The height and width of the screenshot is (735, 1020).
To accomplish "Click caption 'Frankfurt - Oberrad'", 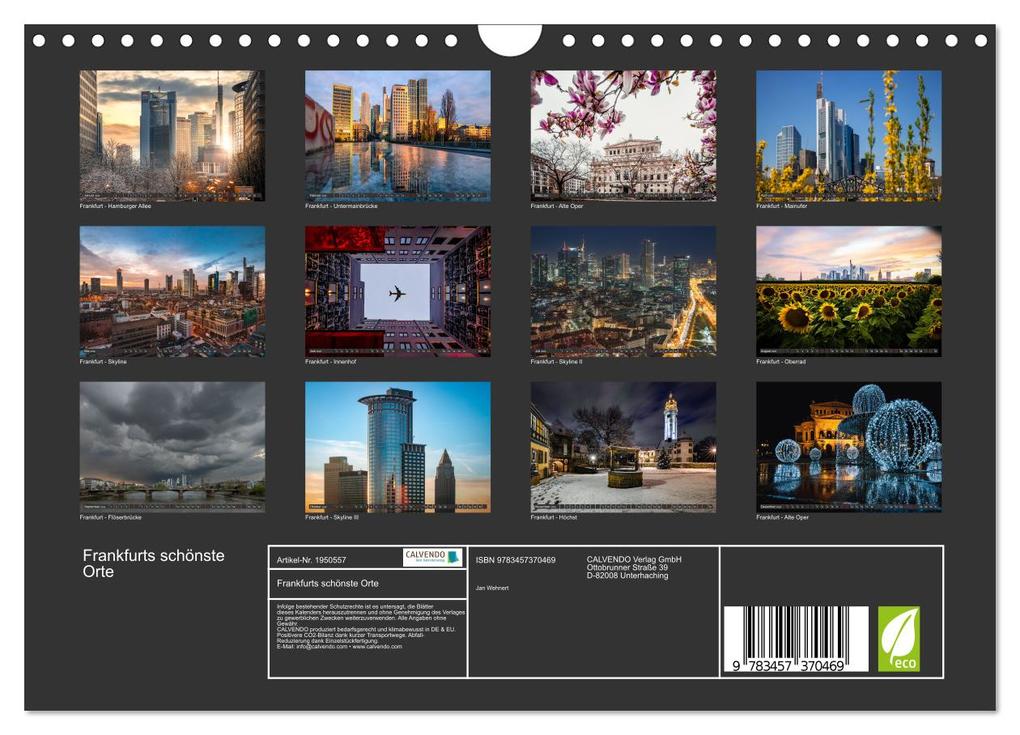I will click(x=781, y=362).
